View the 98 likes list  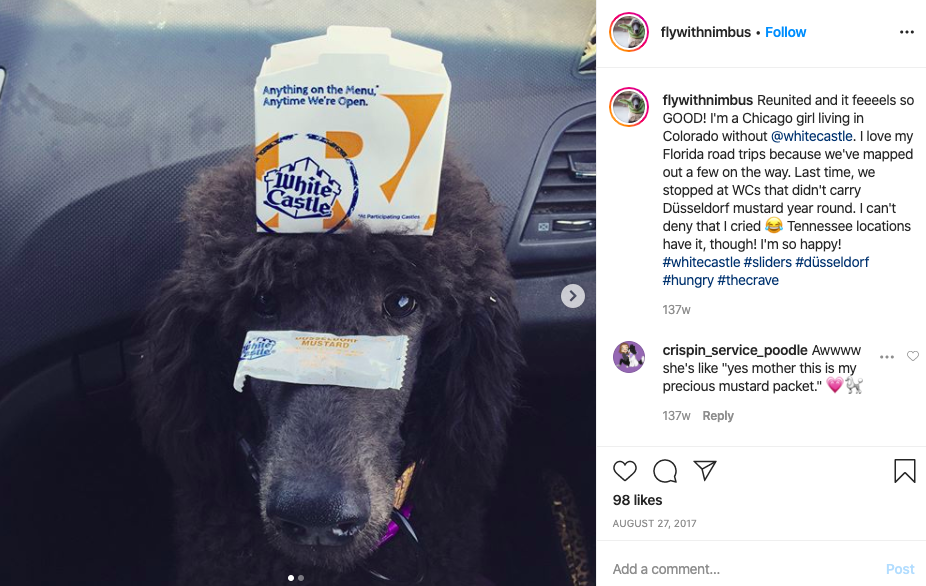(637, 500)
